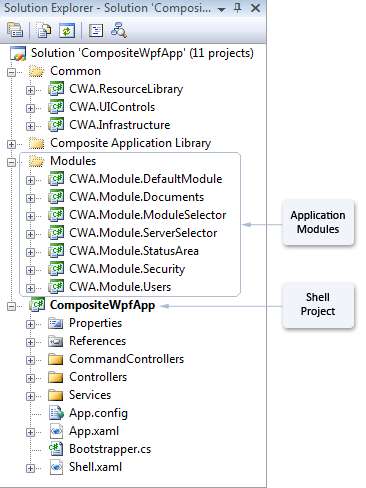Click the References node icon

coord(56,341)
